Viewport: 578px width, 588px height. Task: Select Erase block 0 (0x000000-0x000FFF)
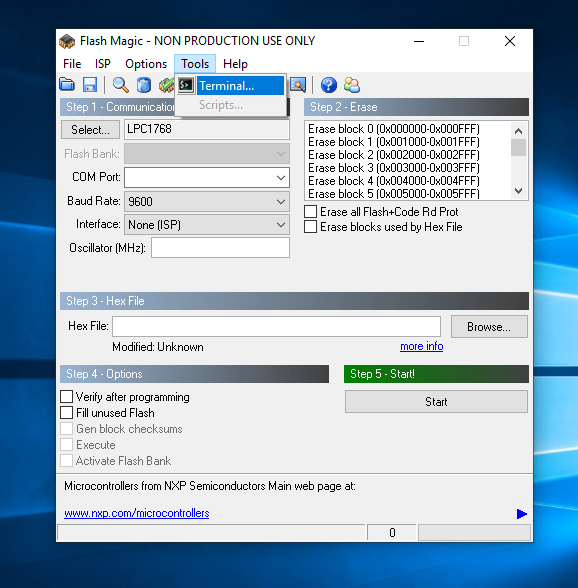pos(394,129)
